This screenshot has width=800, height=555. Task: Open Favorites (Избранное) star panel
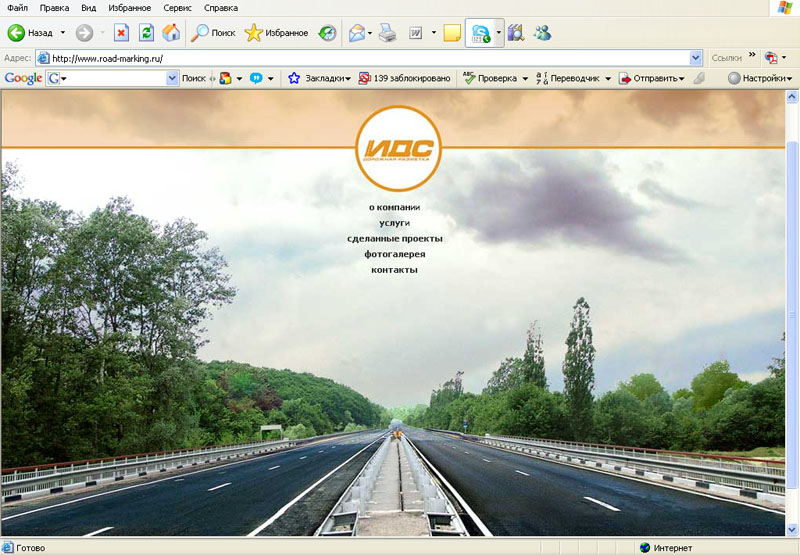tap(276, 33)
